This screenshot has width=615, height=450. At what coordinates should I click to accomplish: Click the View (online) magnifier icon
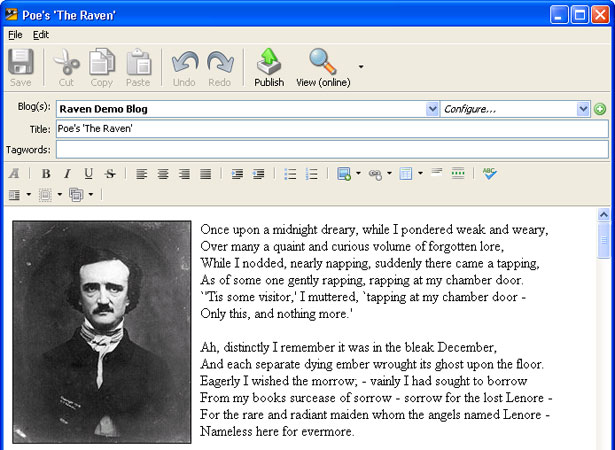[322, 61]
